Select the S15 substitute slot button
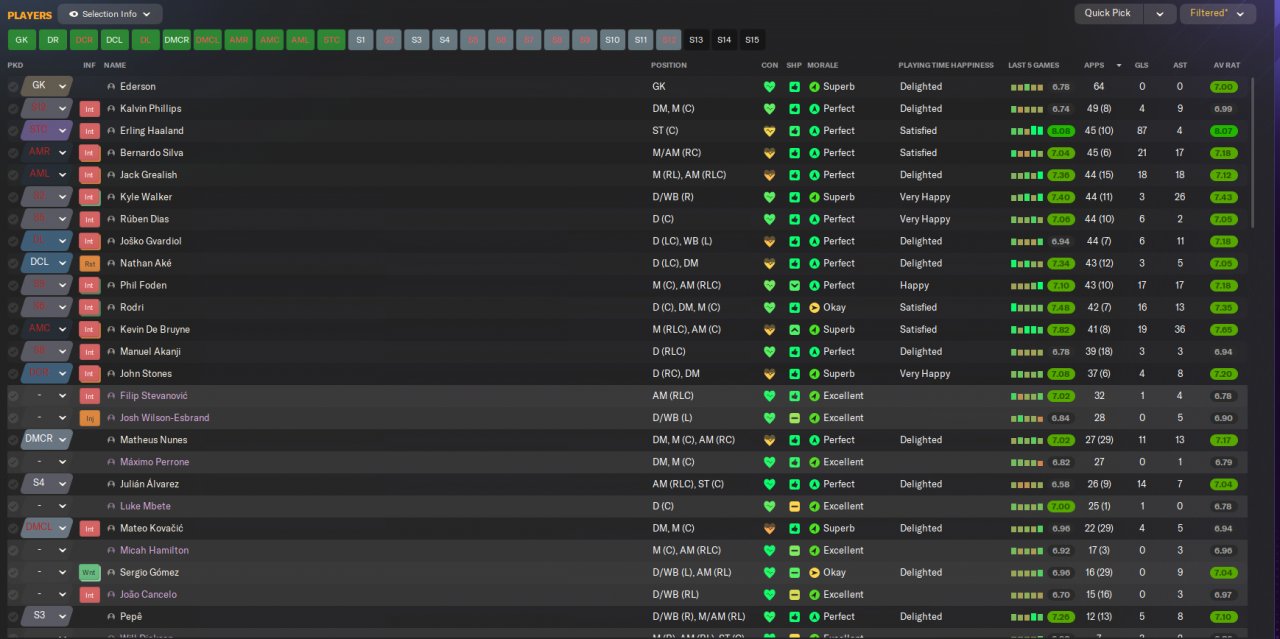 click(752, 40)
